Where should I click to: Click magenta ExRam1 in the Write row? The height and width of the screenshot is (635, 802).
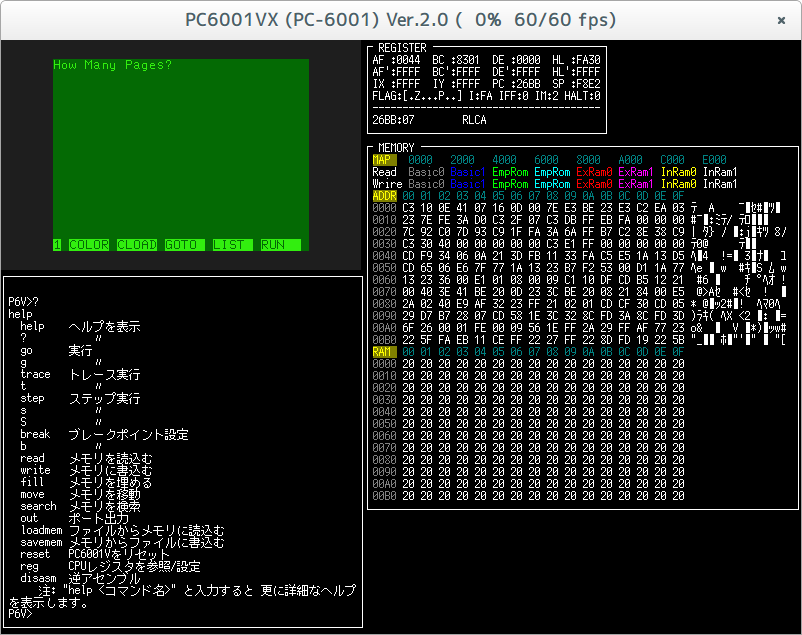pos(636,184)
